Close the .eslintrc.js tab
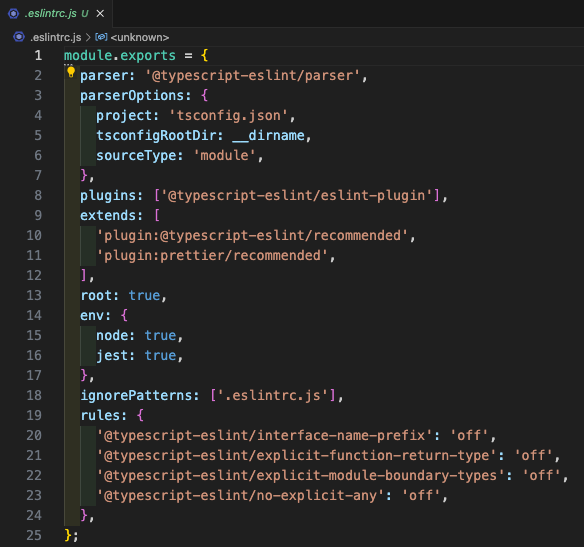 coord(100,14)
